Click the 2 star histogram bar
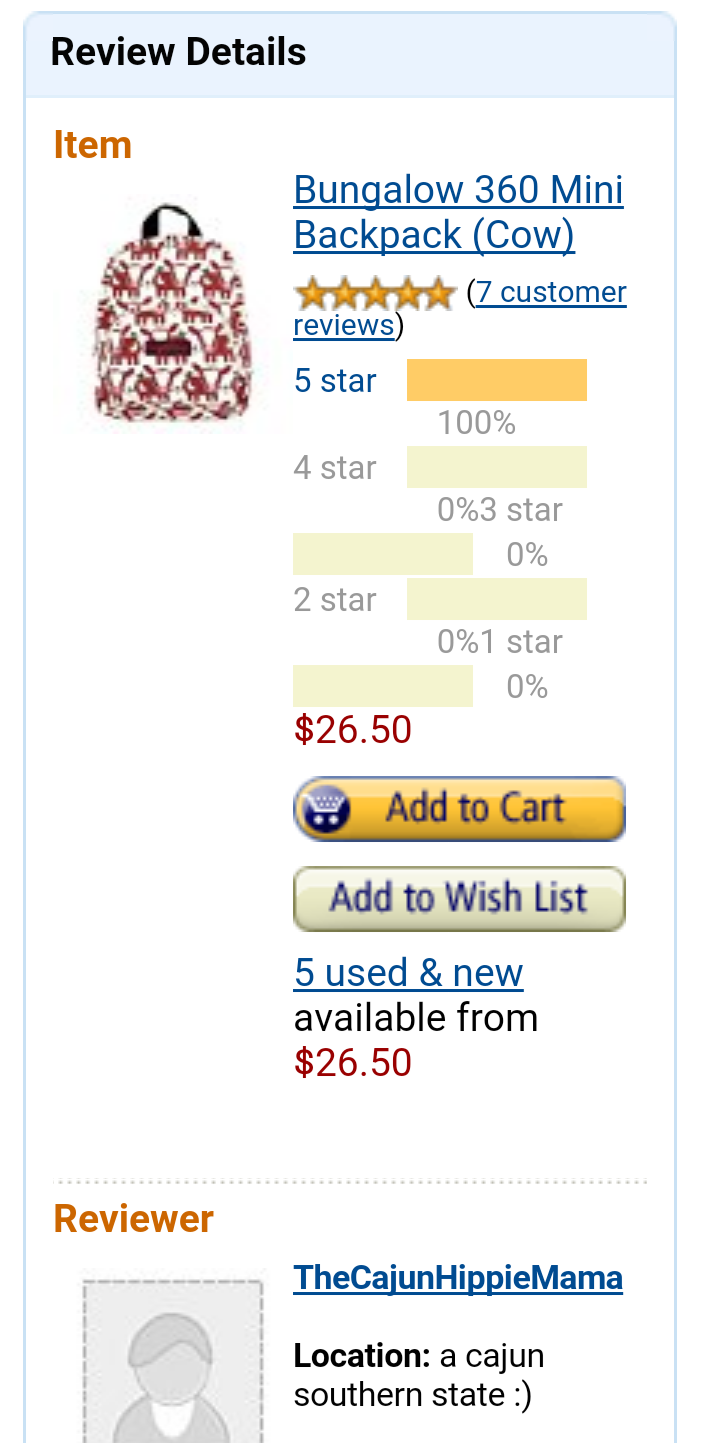The width and height of the screenshot is (701, 1443). point(496,599)
